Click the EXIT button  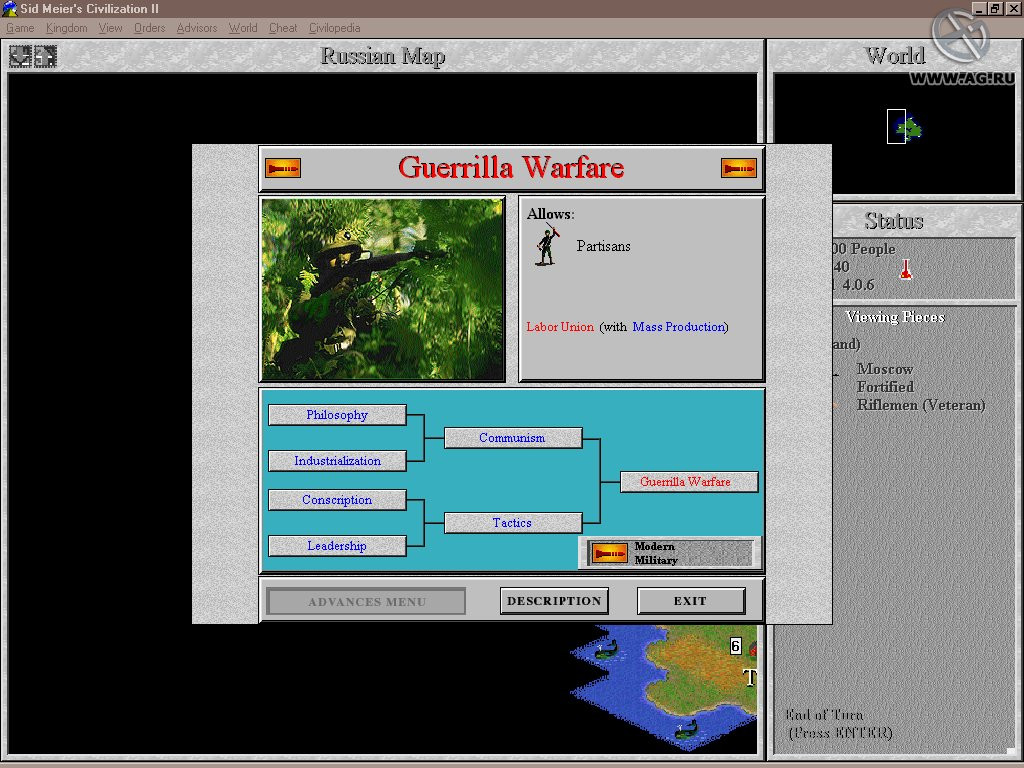click(x=691, y=601)
